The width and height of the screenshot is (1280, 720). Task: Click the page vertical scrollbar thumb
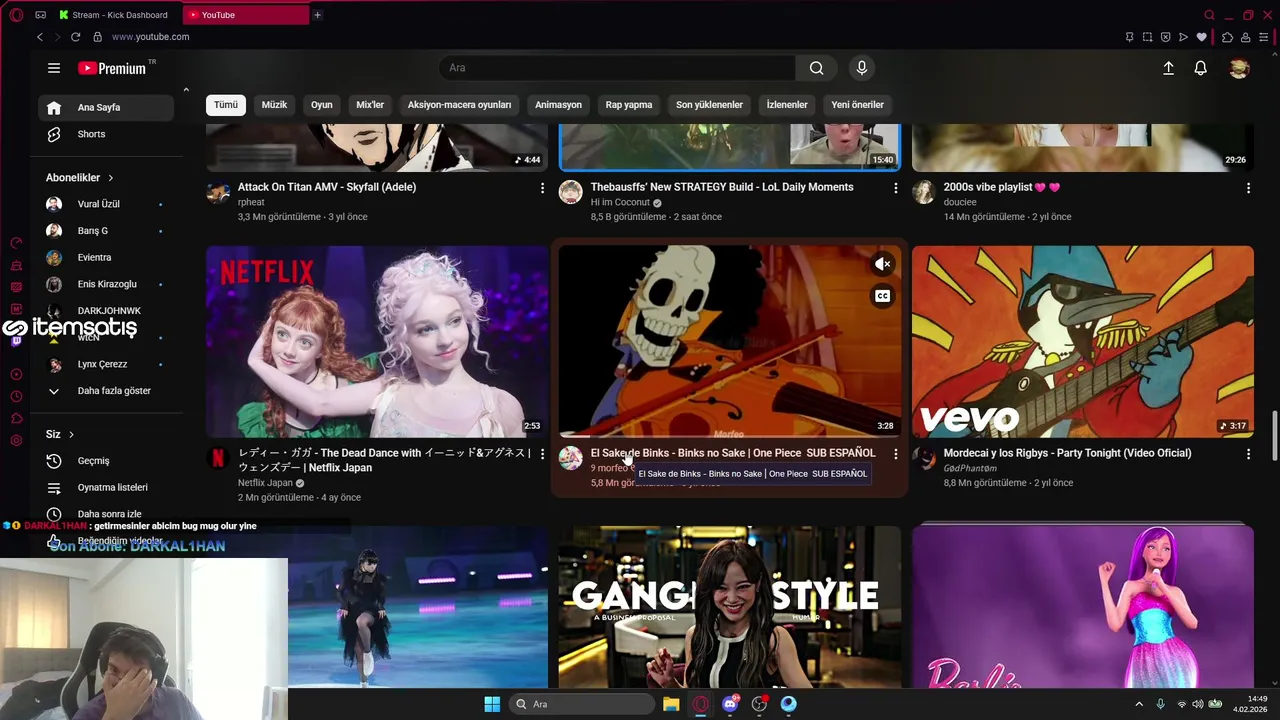(x=1274, y=436)
